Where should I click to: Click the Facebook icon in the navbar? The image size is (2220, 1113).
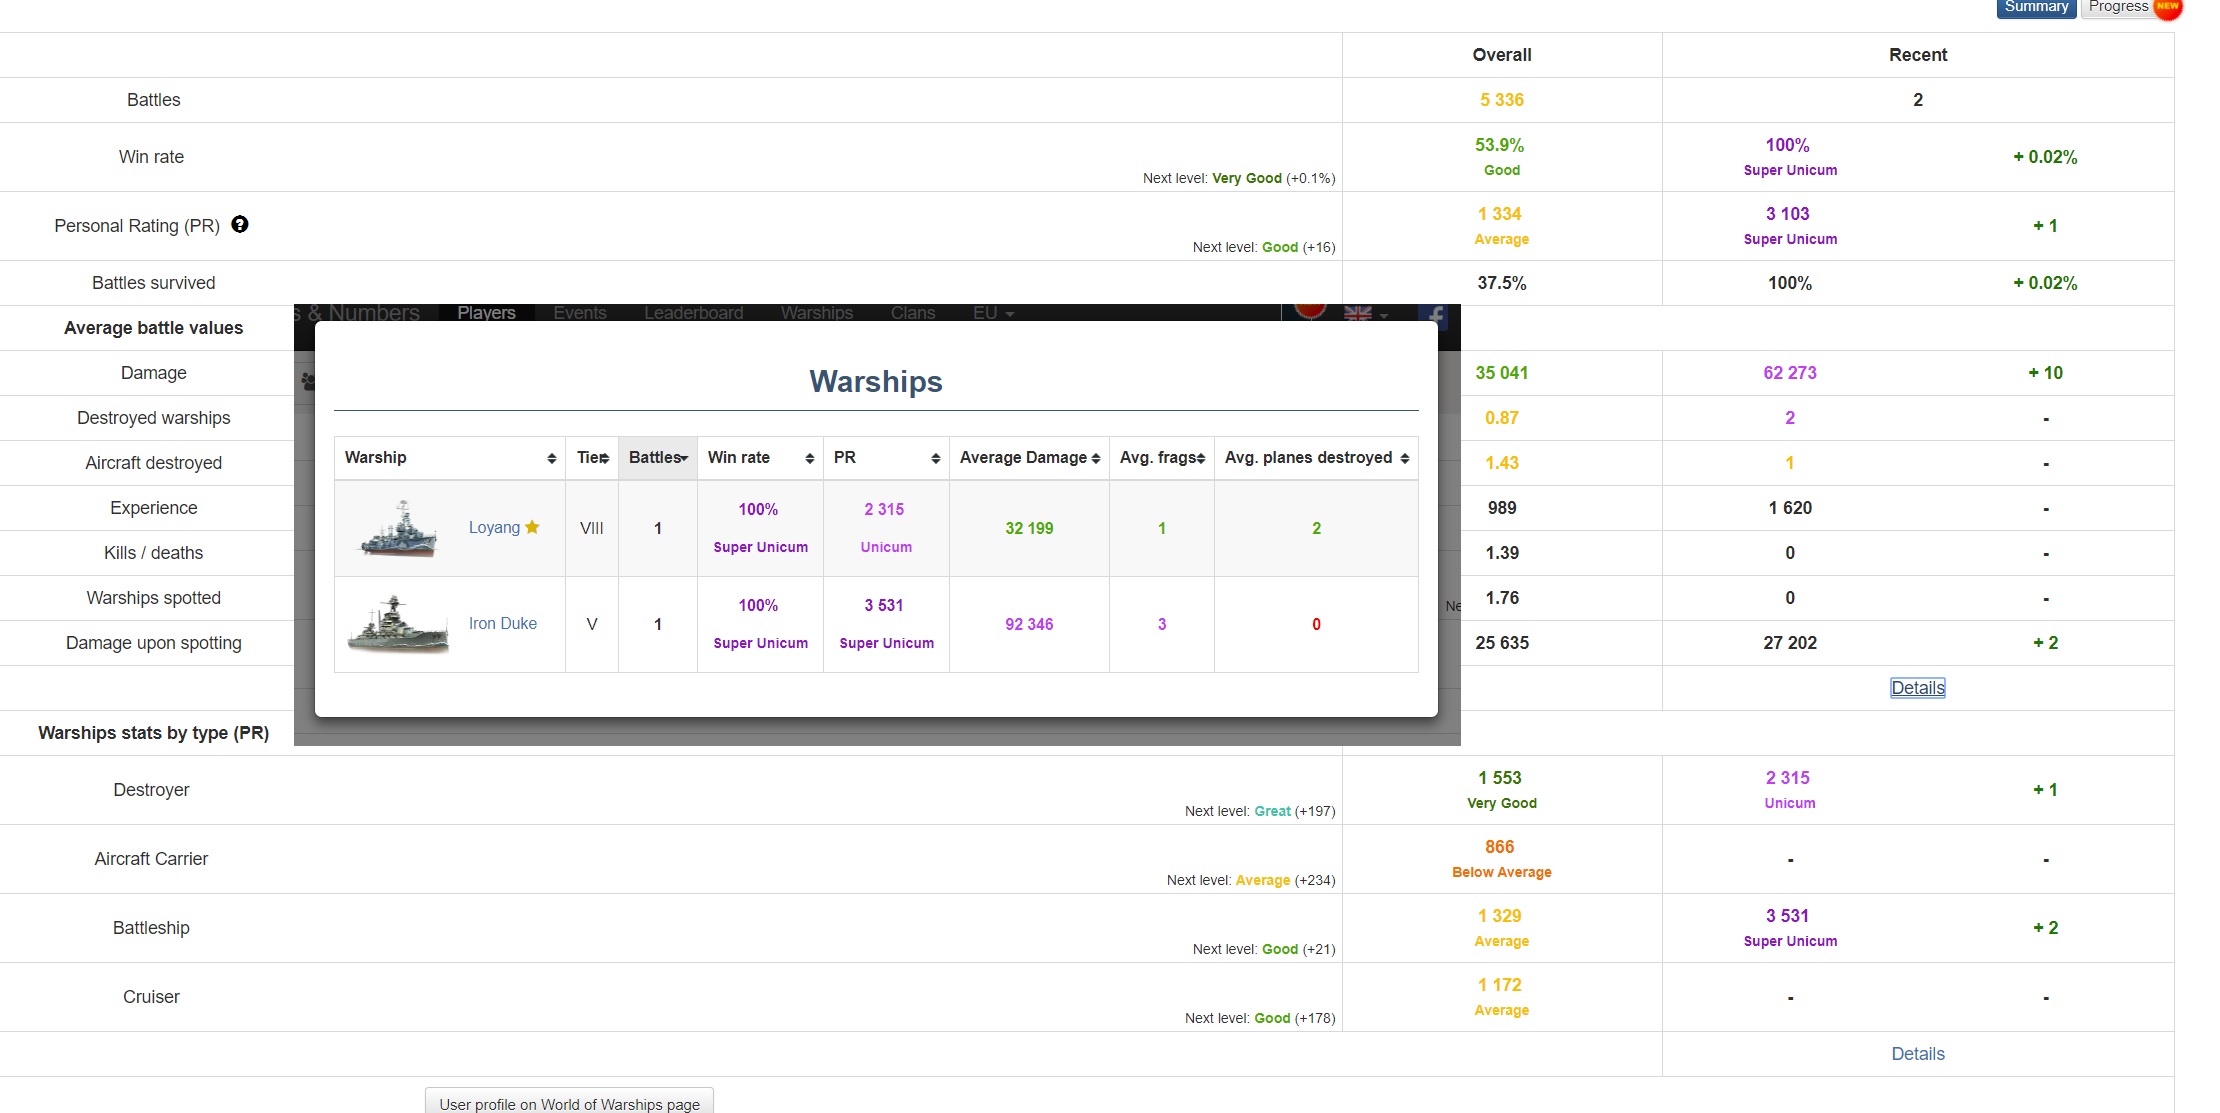click(1435, 314)
